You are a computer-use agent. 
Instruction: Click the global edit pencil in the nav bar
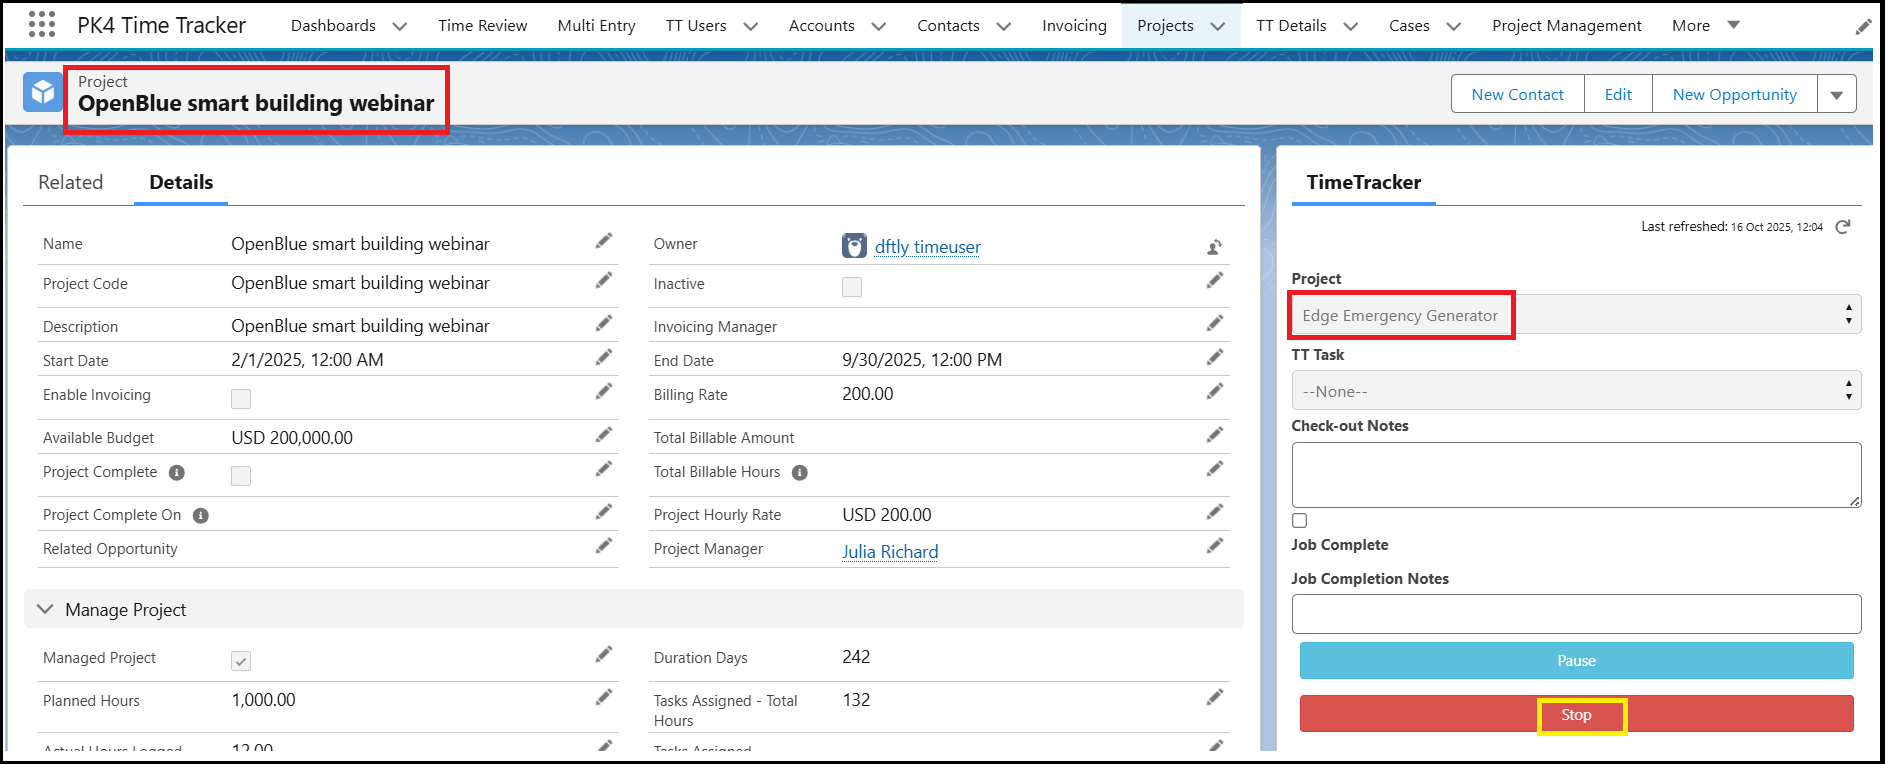pos(1863,27)
